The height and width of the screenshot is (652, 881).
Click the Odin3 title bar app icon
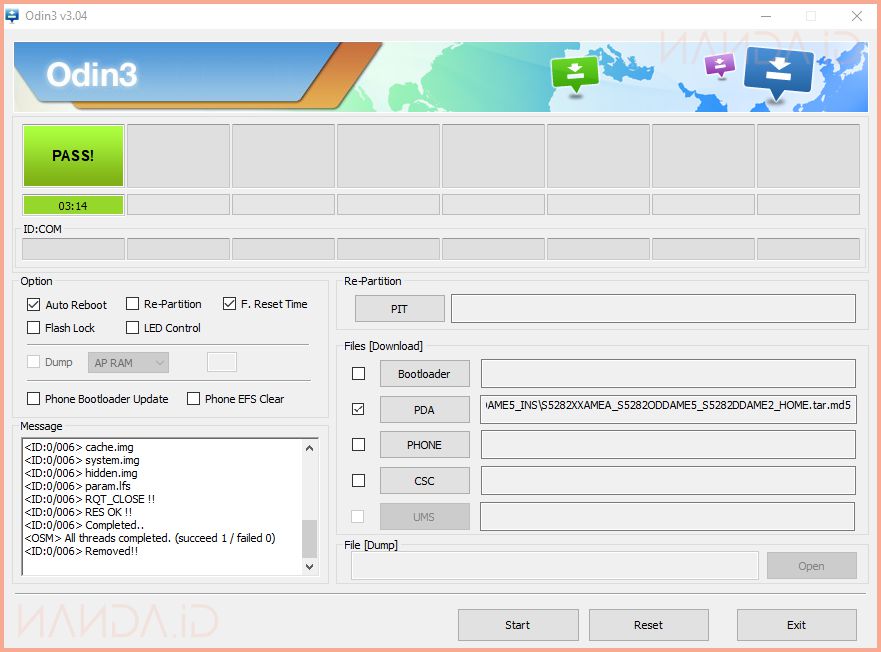pyautogui.click(x=12, y=15)
